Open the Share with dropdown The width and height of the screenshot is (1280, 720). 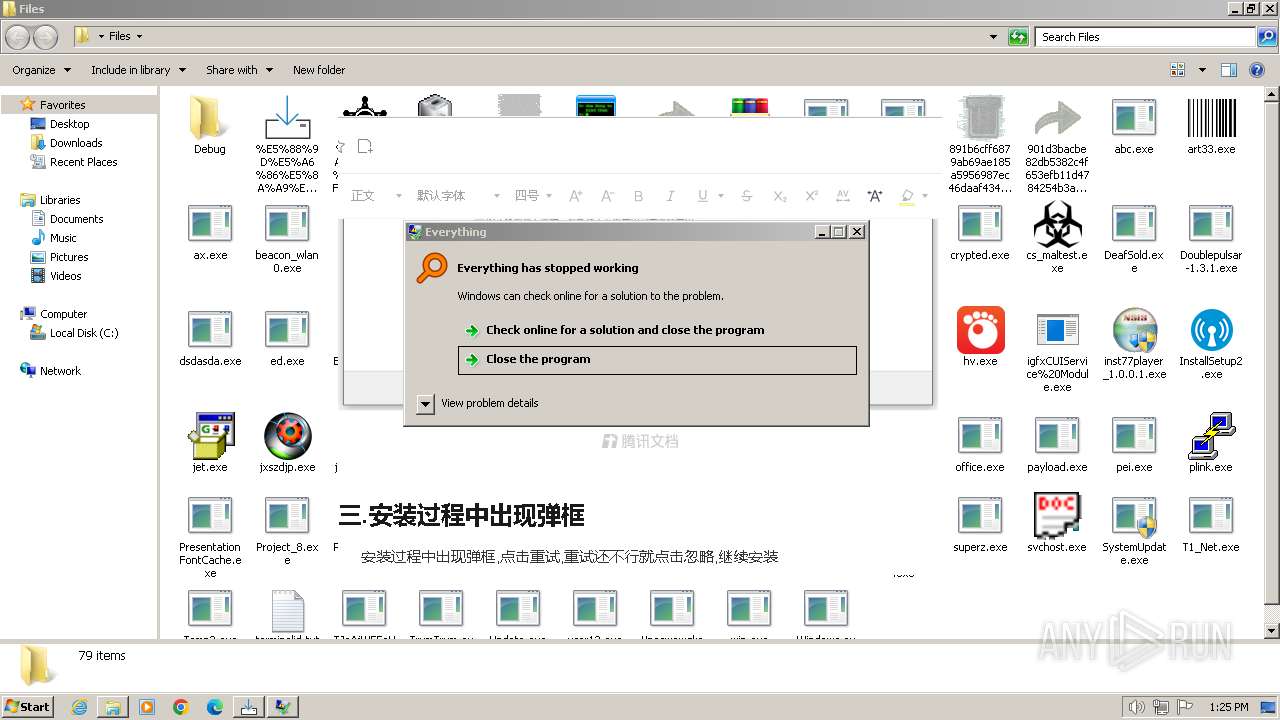pos(238,70)
